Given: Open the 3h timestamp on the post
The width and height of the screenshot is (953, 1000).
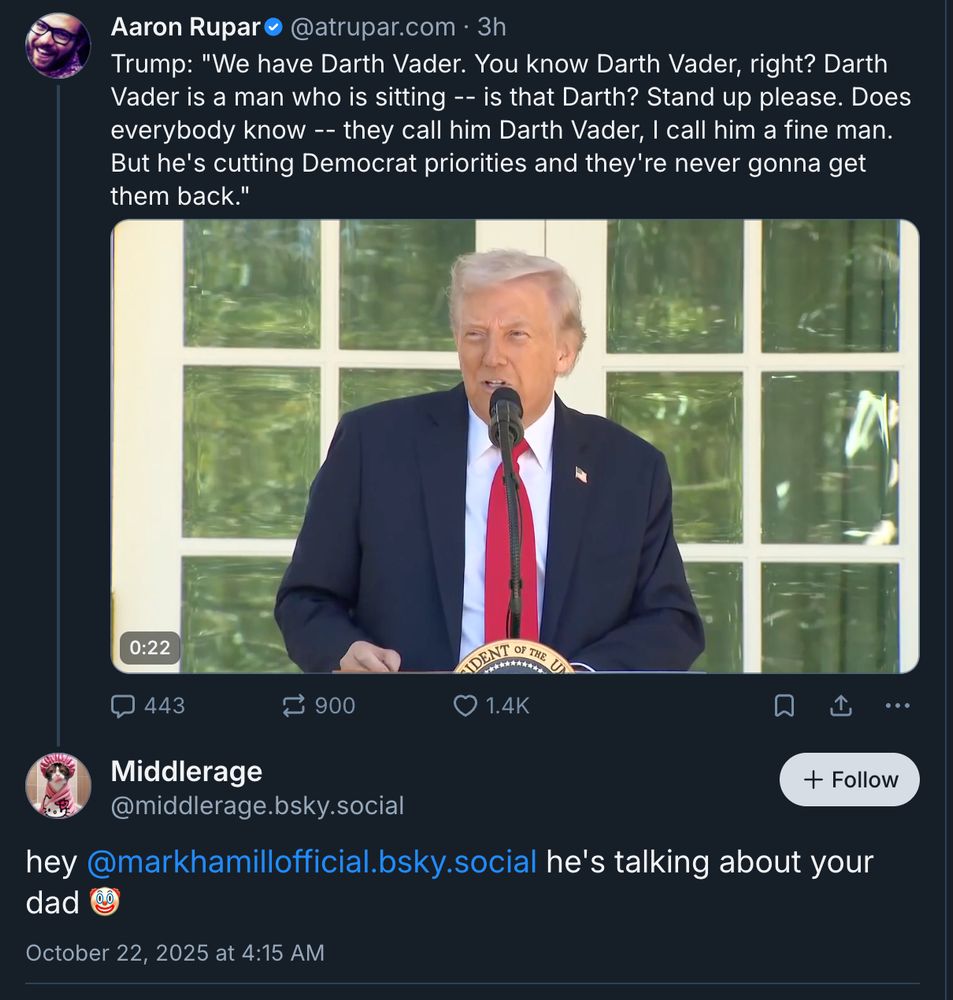Looking at the screenshot, I should (x=493, y=27).
